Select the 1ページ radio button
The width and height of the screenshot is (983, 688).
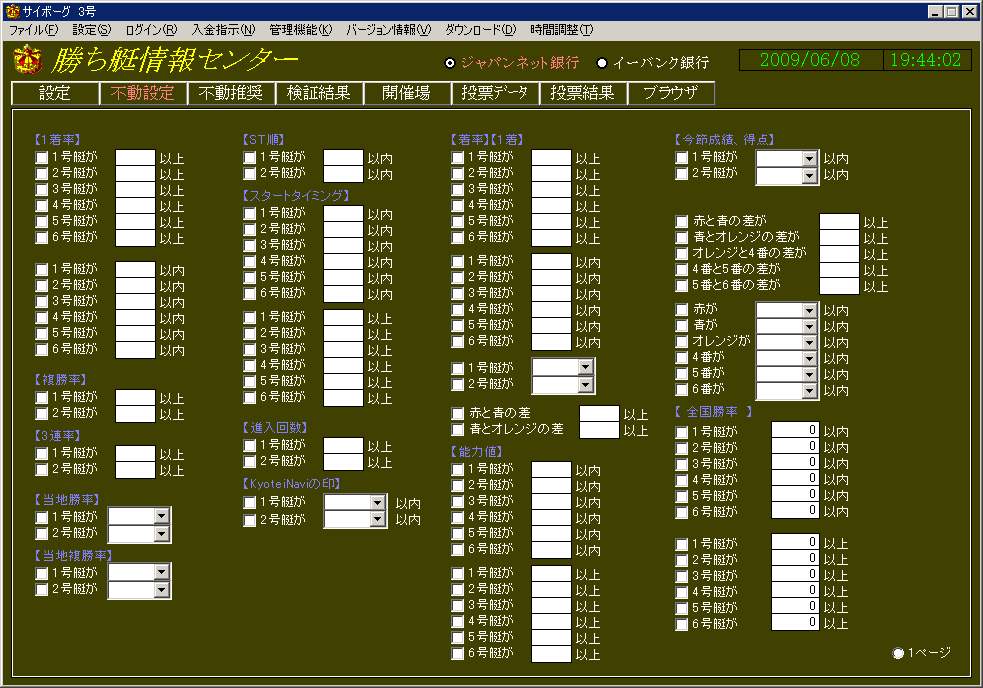(898, 654)
